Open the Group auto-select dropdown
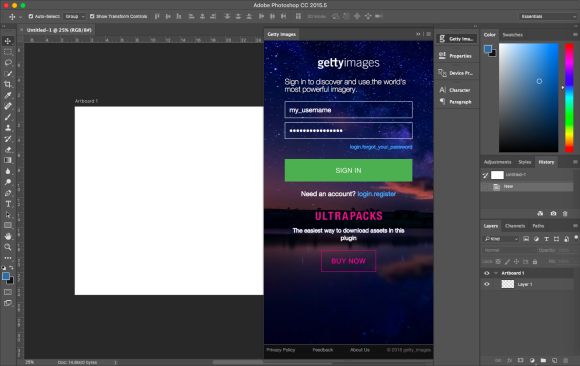580x366 pixels. tap(74, 16)
